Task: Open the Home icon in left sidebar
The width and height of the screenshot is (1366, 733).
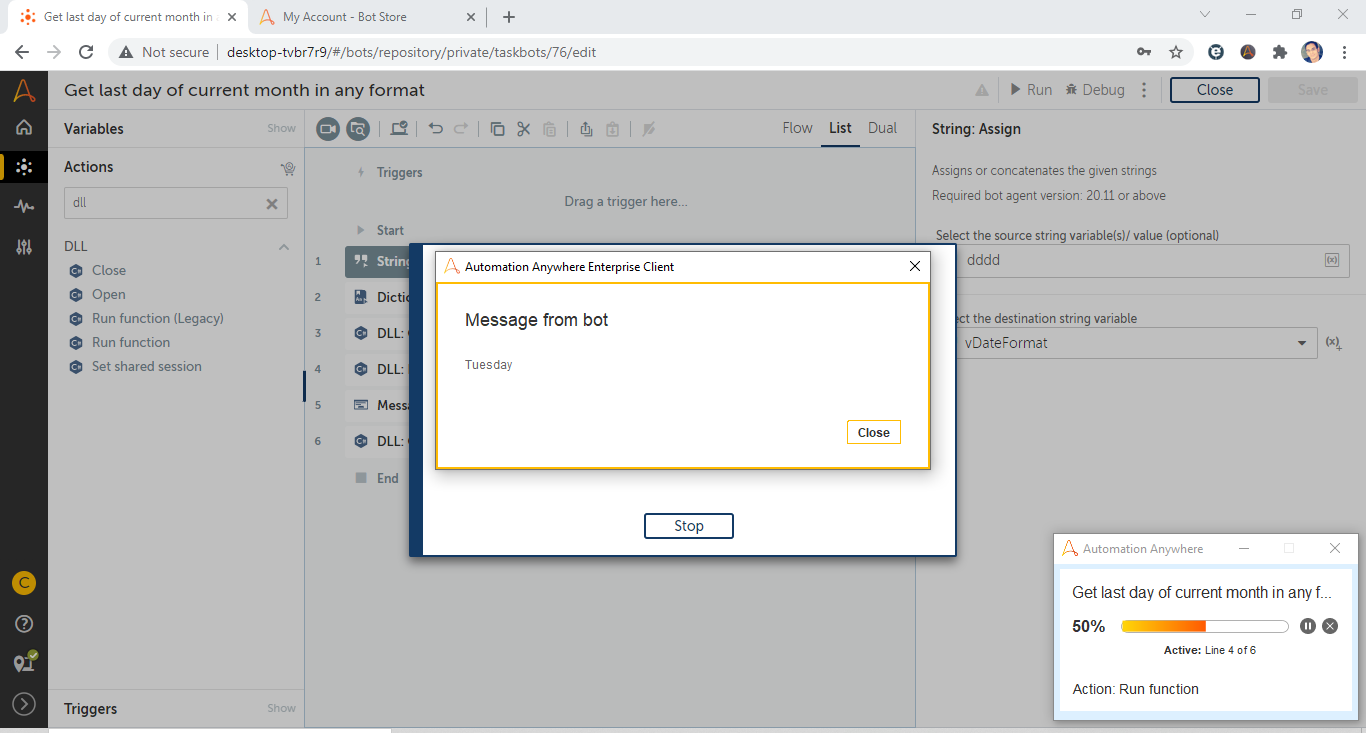Action: point(24,127)
